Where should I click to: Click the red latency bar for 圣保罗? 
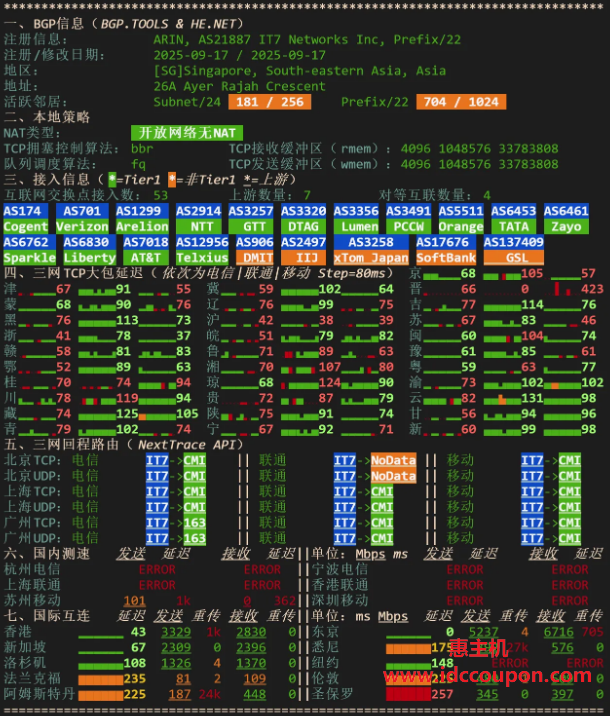point(408,695)
